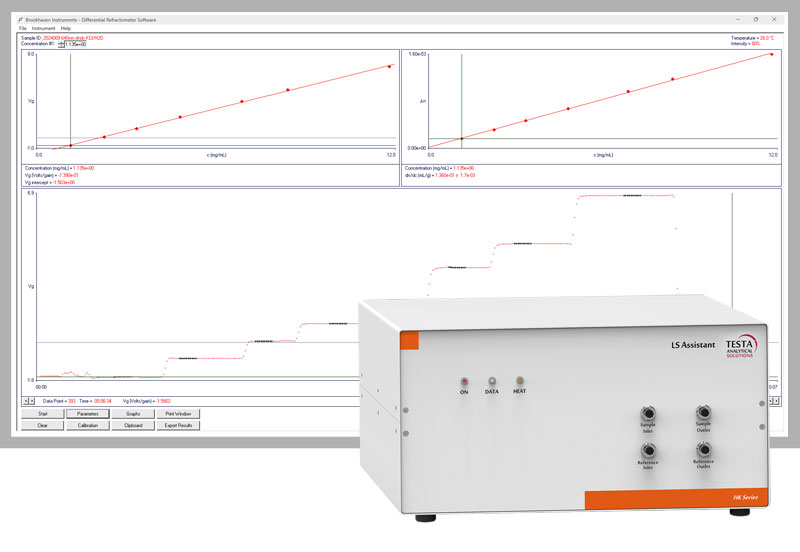This screenshot has width=800, height=552.
Task: Step data cursor right with bottom-left arrow
Action: pos(32,401)
